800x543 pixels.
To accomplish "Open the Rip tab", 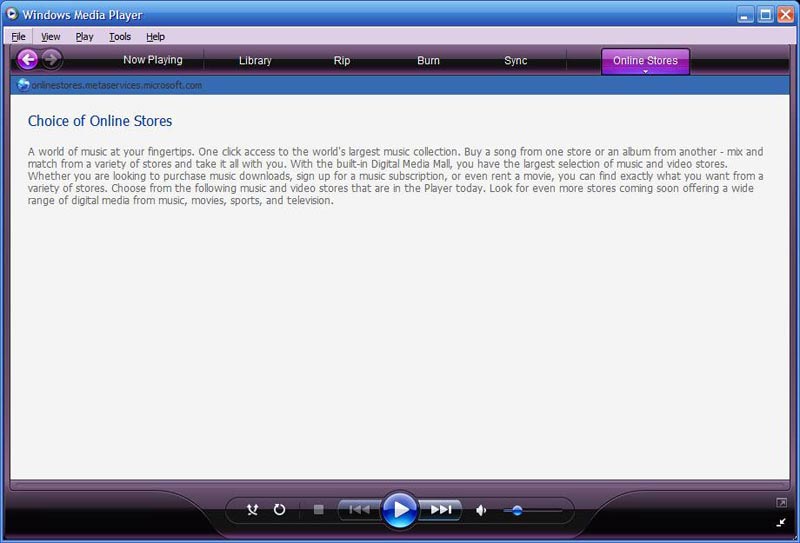I will click(x=342, y=61).
